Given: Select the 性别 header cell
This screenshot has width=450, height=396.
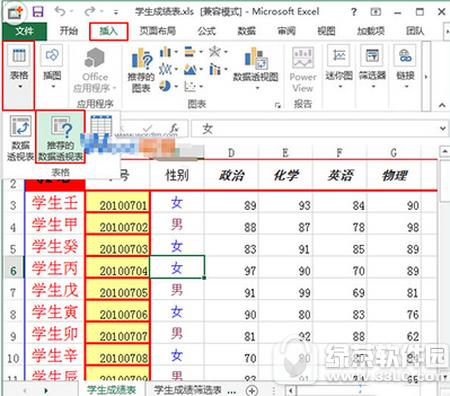Looking at the screenshot, I should point(177,175).
